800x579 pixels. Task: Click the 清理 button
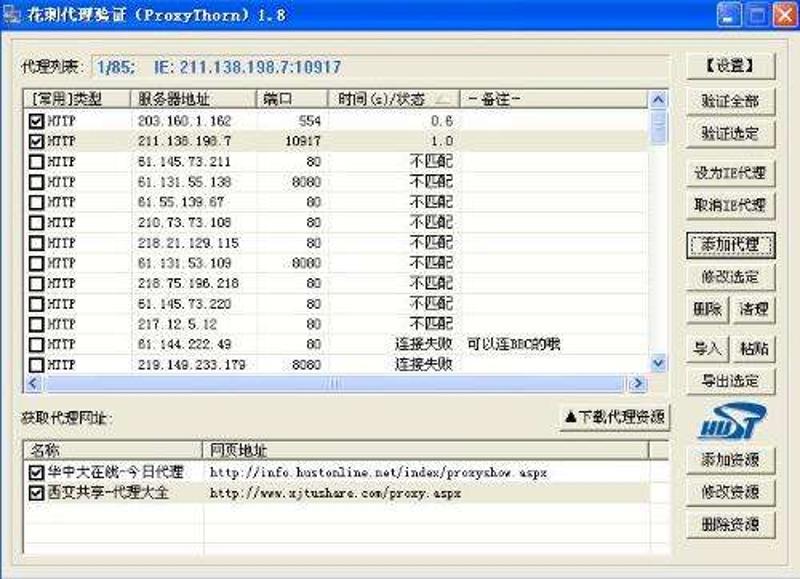pyautogui.click(x=754, y=309)
